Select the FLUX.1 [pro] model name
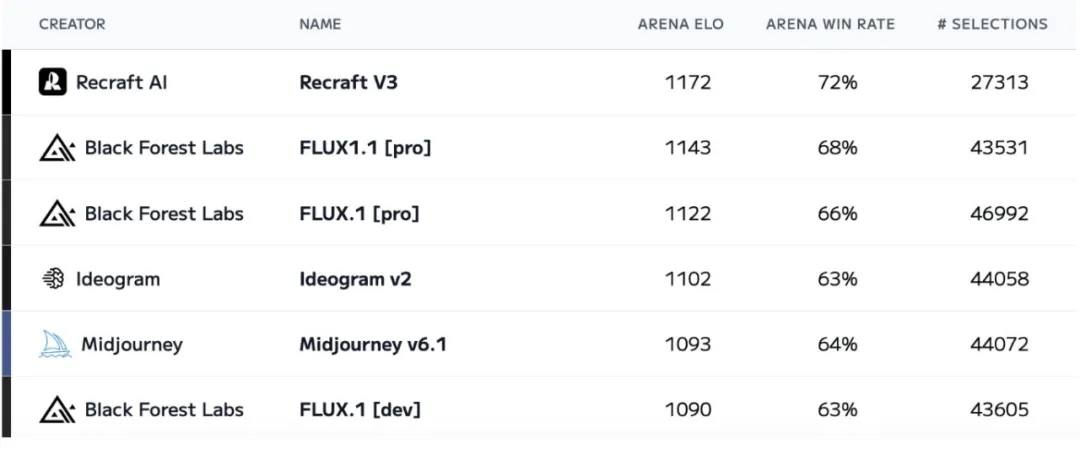 (360, 214)
